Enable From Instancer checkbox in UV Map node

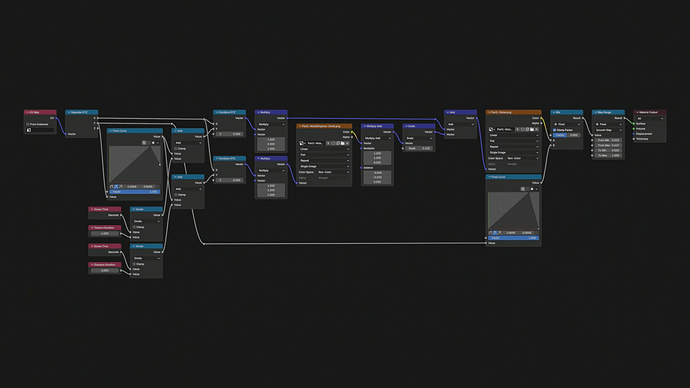pos(28,124)
